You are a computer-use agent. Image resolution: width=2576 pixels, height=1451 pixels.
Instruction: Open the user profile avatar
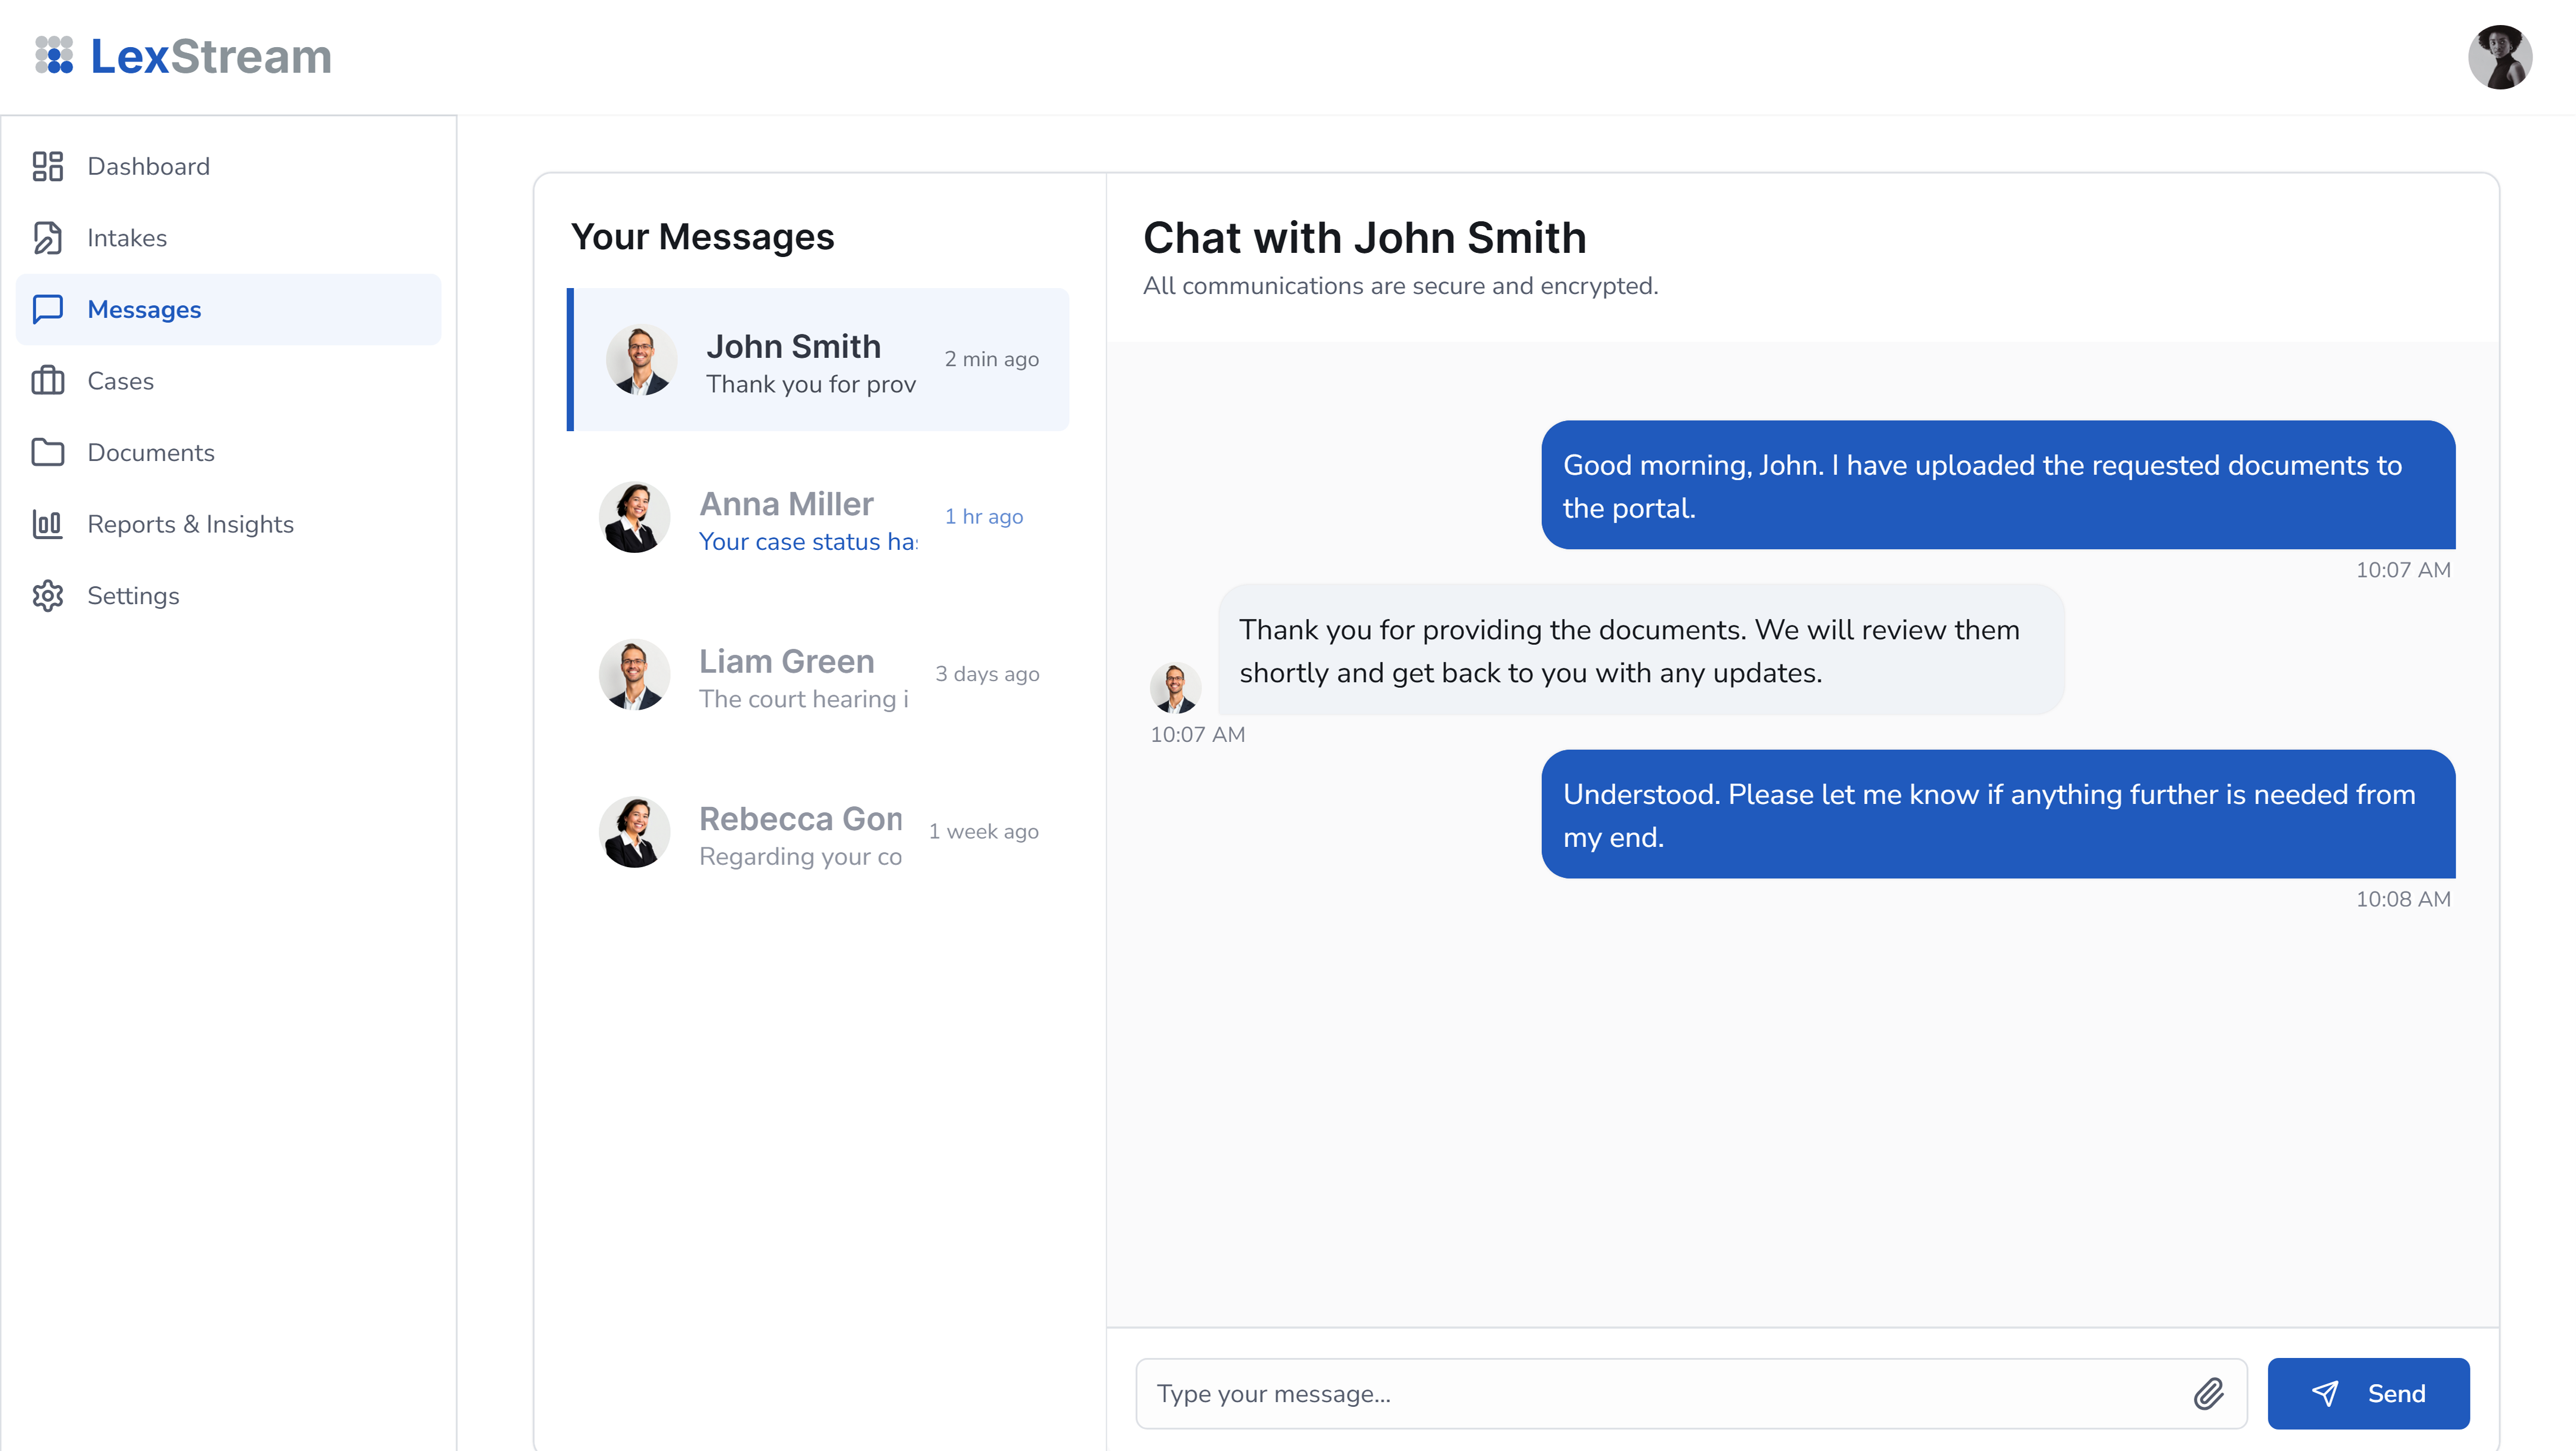click(2499, 57)
